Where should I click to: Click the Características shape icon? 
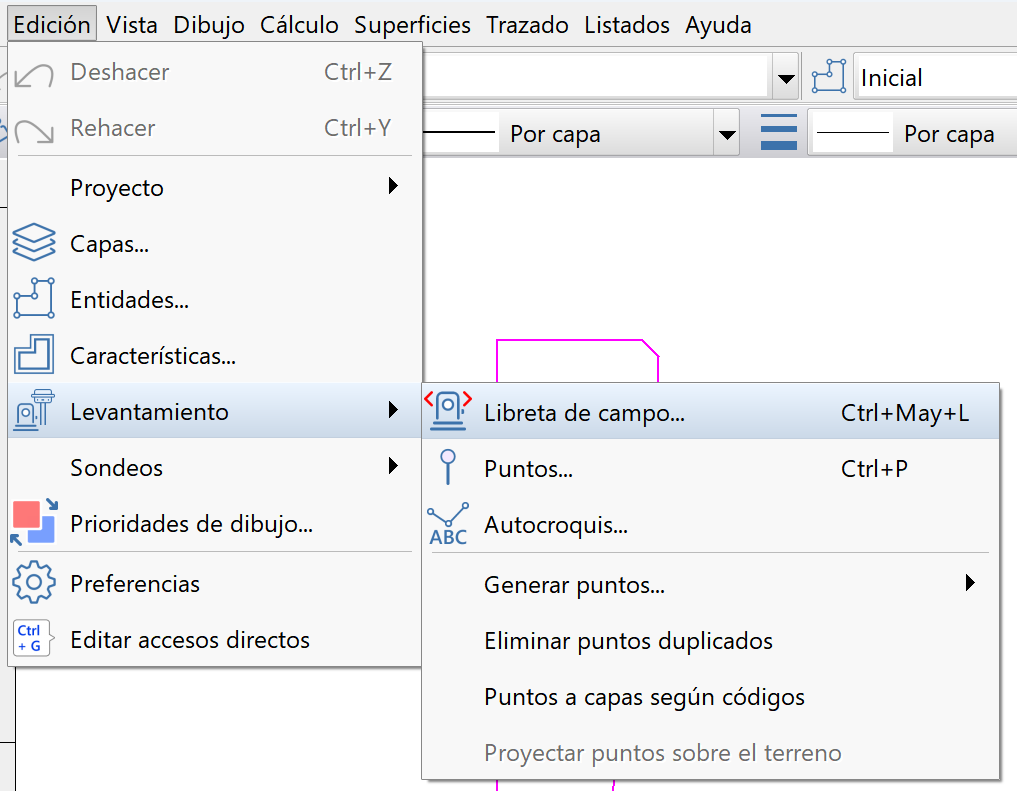click(x=33, y=355)
